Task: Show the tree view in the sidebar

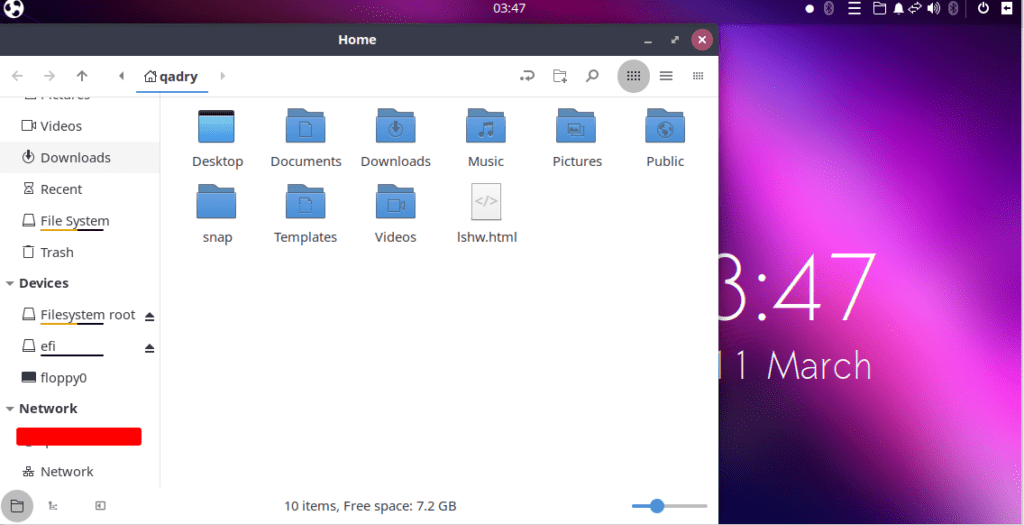Action: [53, 505]
